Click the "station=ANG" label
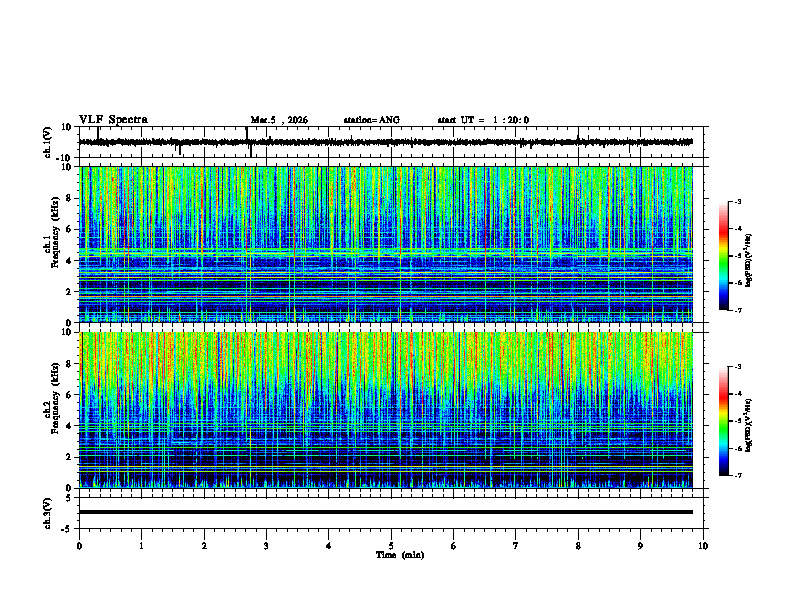 (x=372, y=120)
